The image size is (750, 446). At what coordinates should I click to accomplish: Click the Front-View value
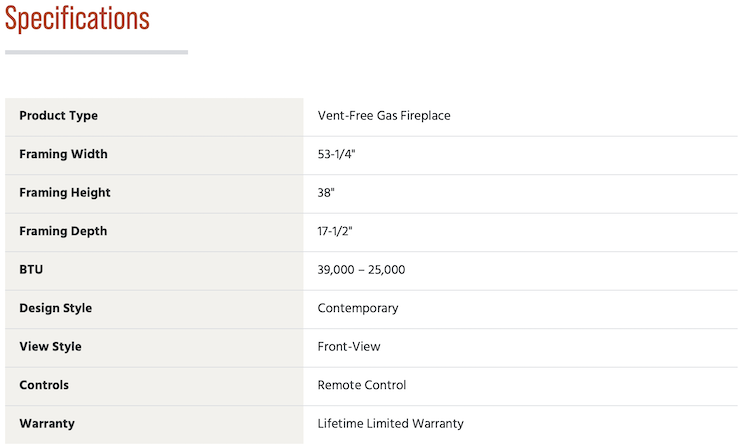click(349, 346)
